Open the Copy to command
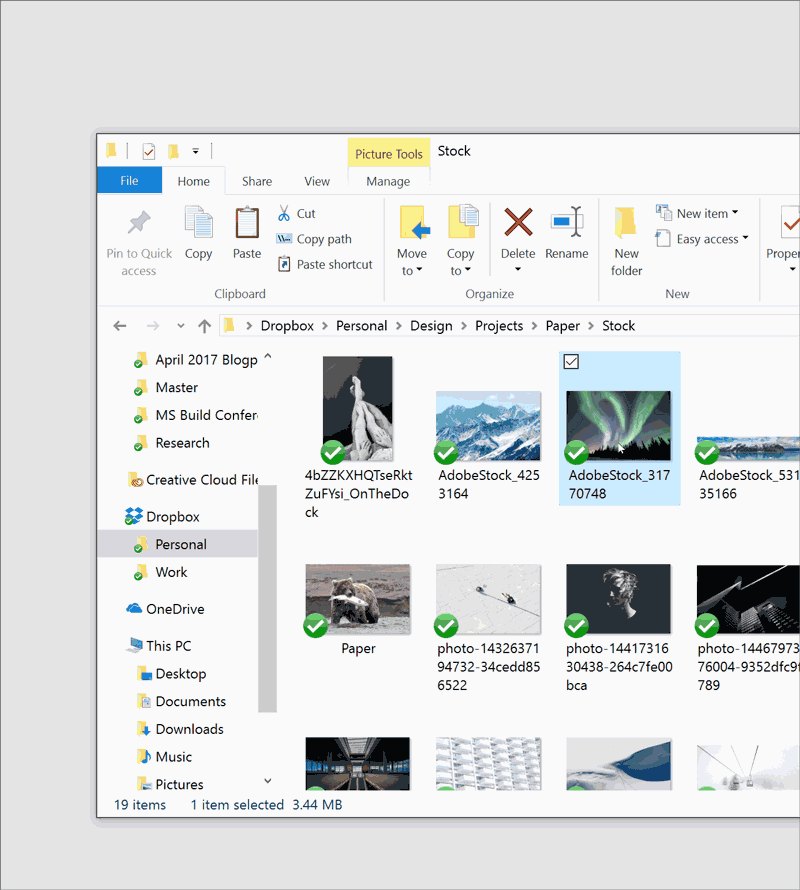 (x=460, y=241)
